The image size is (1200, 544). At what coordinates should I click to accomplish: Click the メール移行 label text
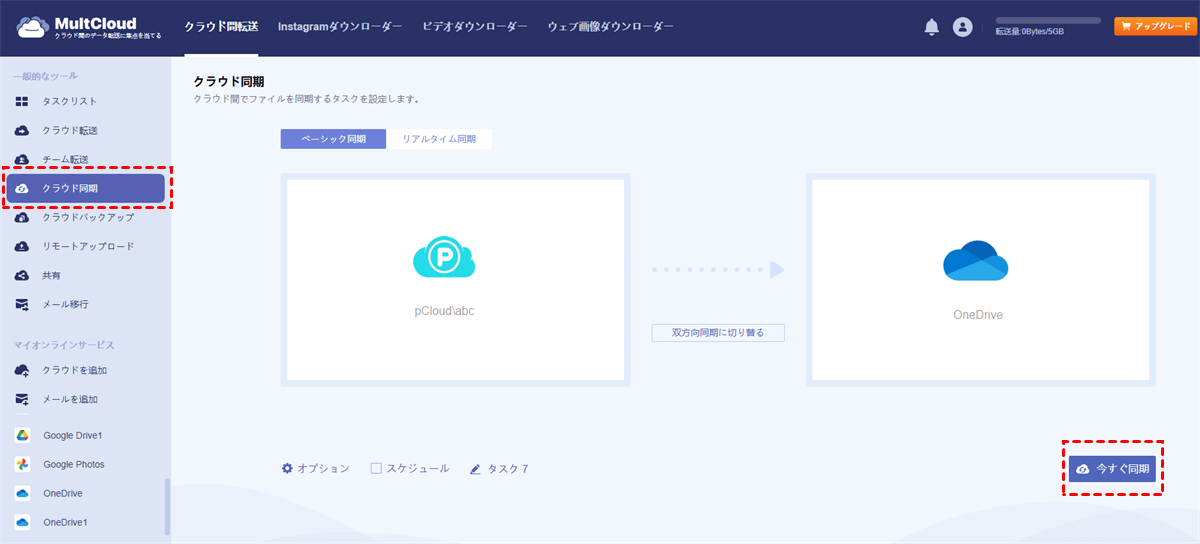65,304
